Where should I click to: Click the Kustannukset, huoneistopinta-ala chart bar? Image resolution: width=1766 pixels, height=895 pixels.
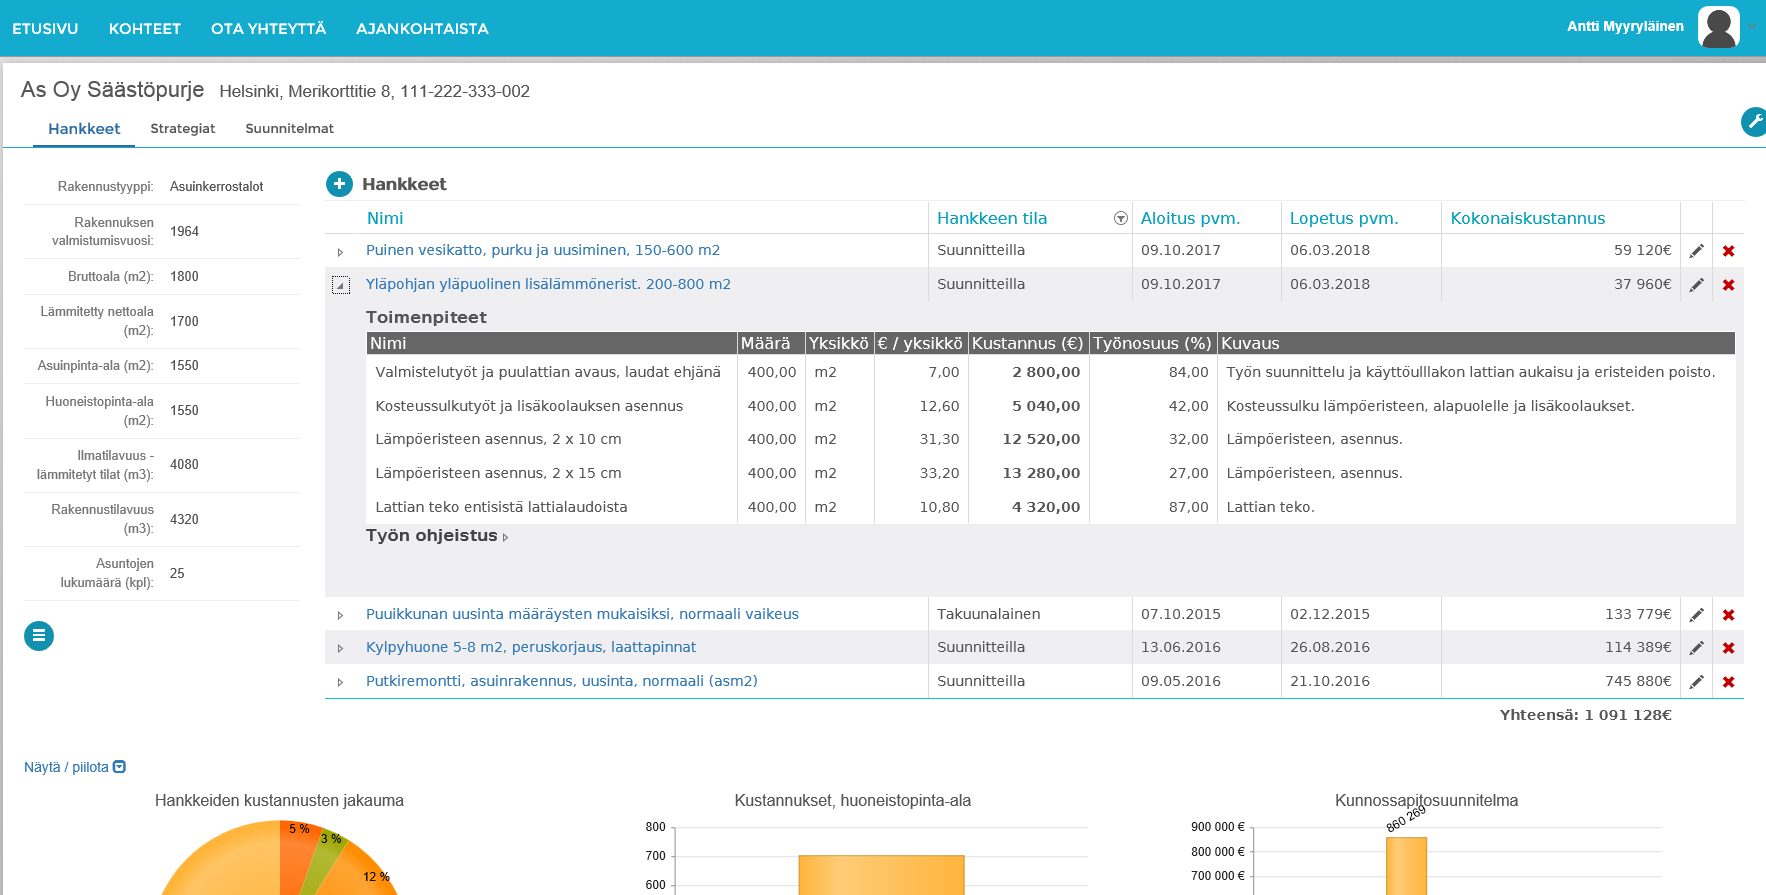pyautogui.click(x=881, y=875)
